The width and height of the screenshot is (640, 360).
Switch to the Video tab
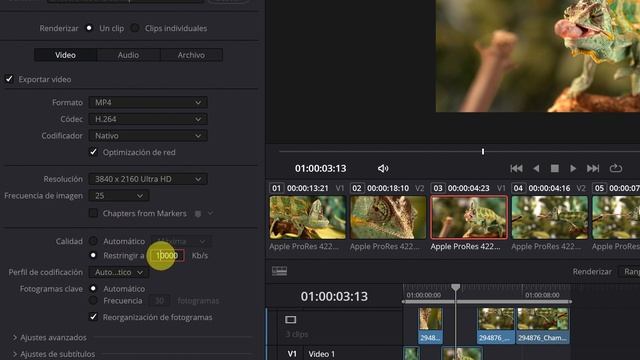65,55
